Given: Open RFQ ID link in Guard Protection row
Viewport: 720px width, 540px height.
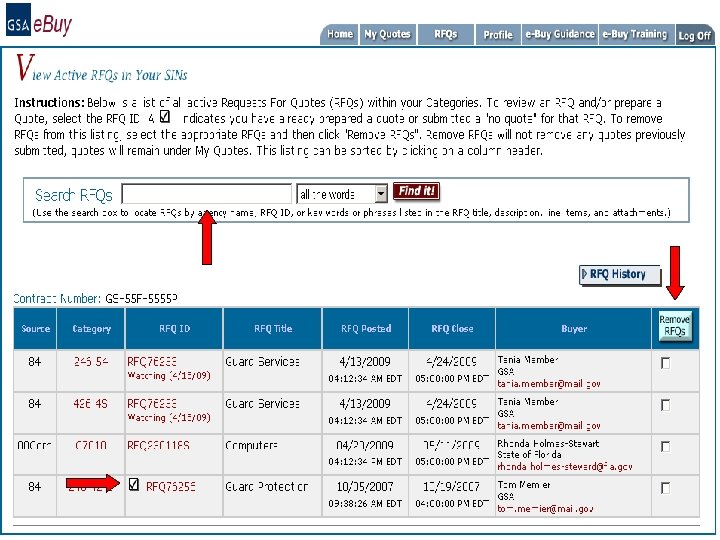Looking at the screenshot, I should [170, 487].
